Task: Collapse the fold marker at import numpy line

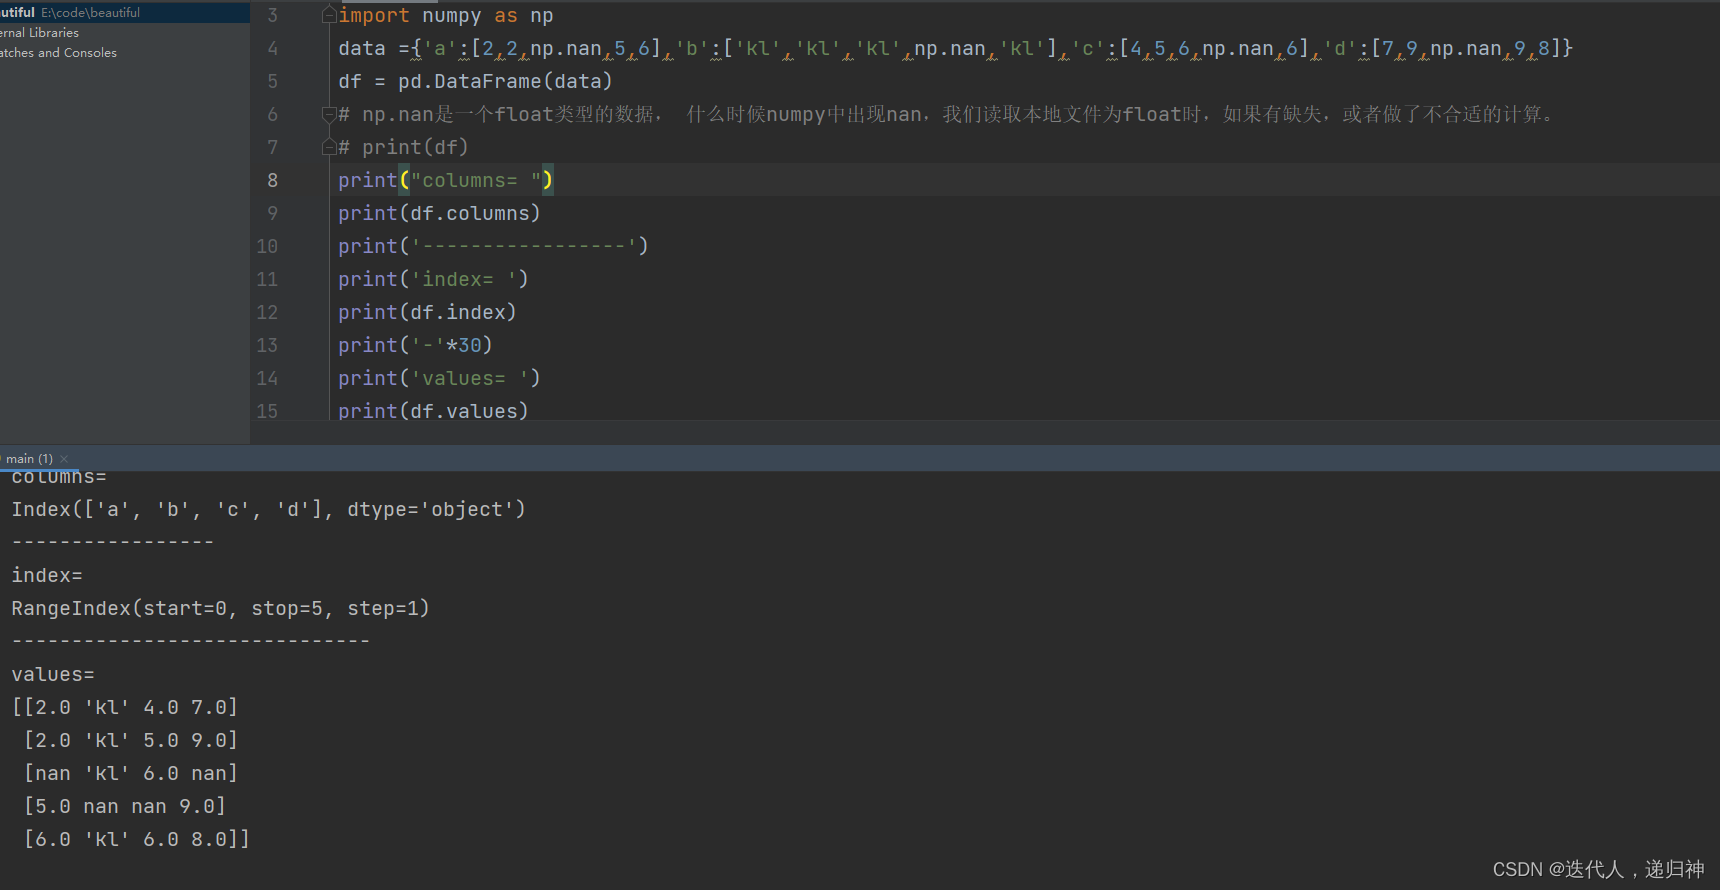Action: point(329,16)
